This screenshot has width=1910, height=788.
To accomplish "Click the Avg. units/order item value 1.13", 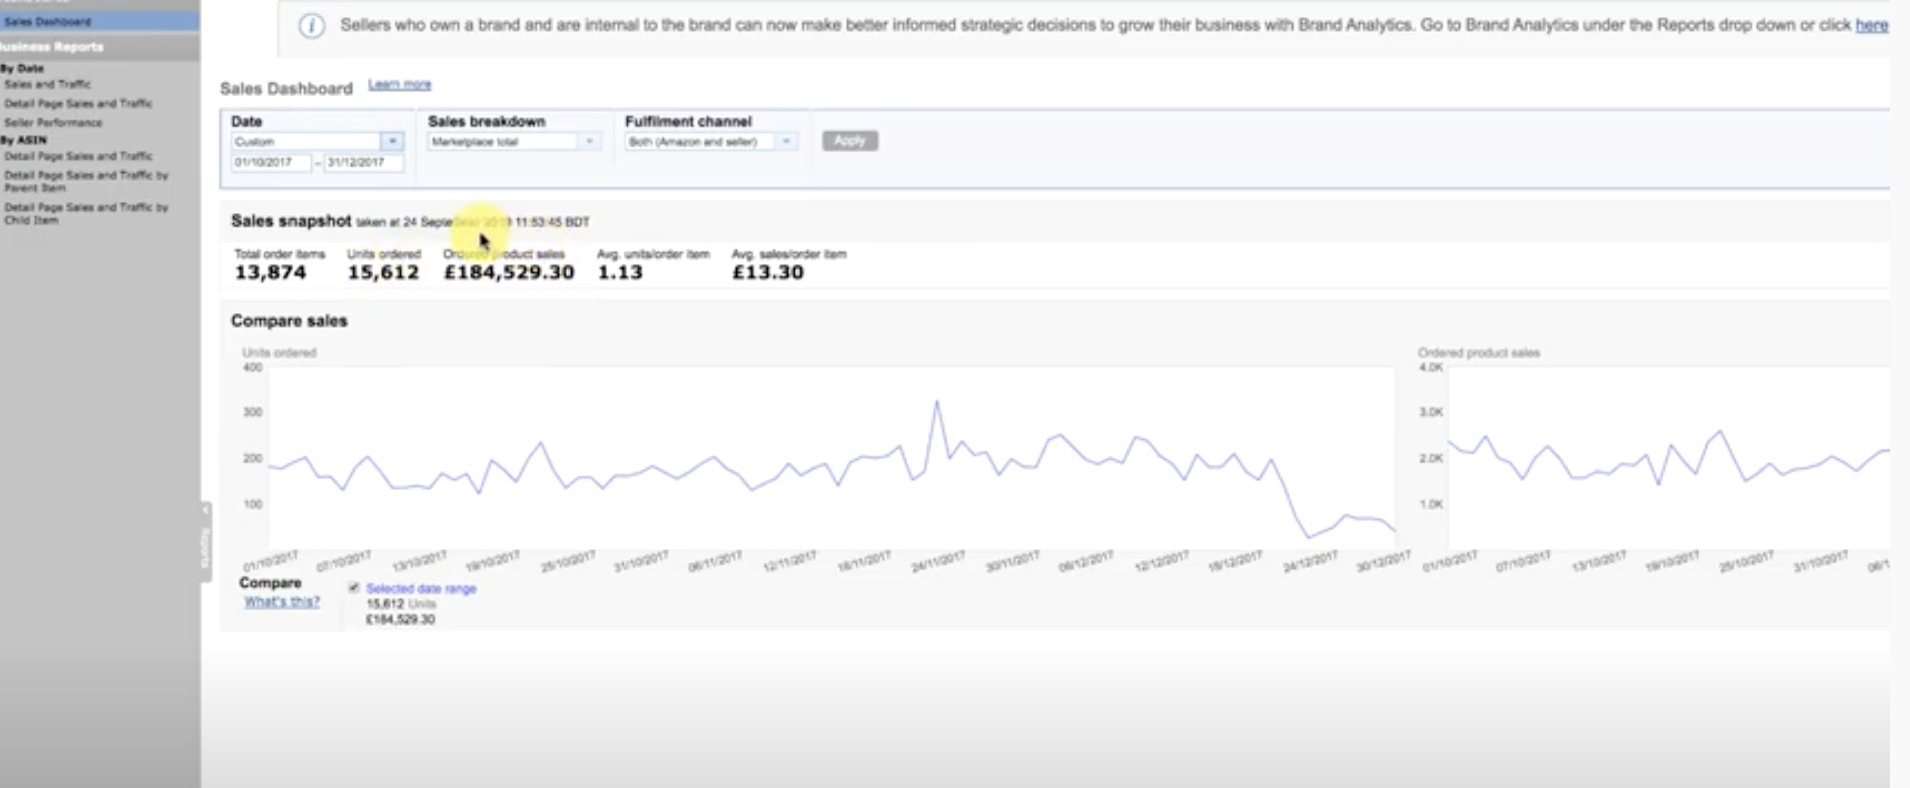I will [x=620, y=272].
